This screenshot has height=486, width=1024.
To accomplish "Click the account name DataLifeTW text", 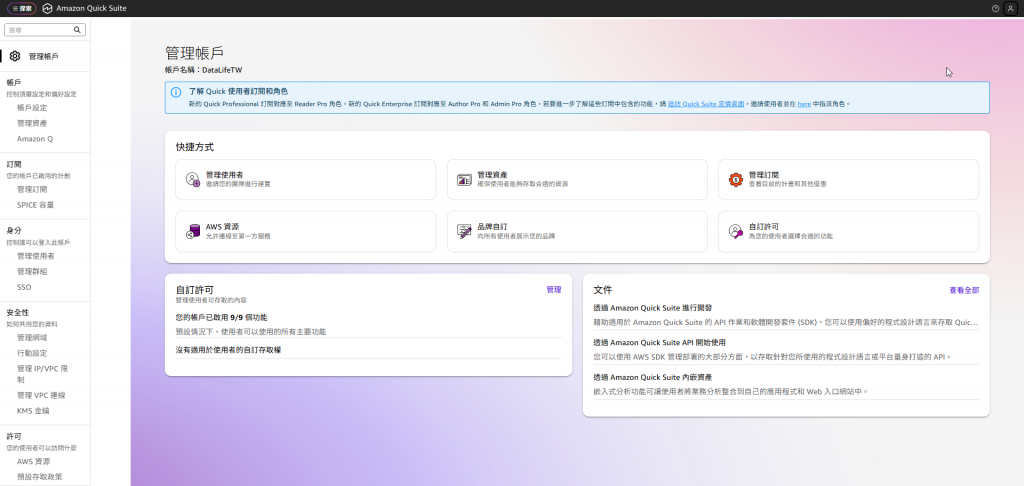I will (222, 70).
